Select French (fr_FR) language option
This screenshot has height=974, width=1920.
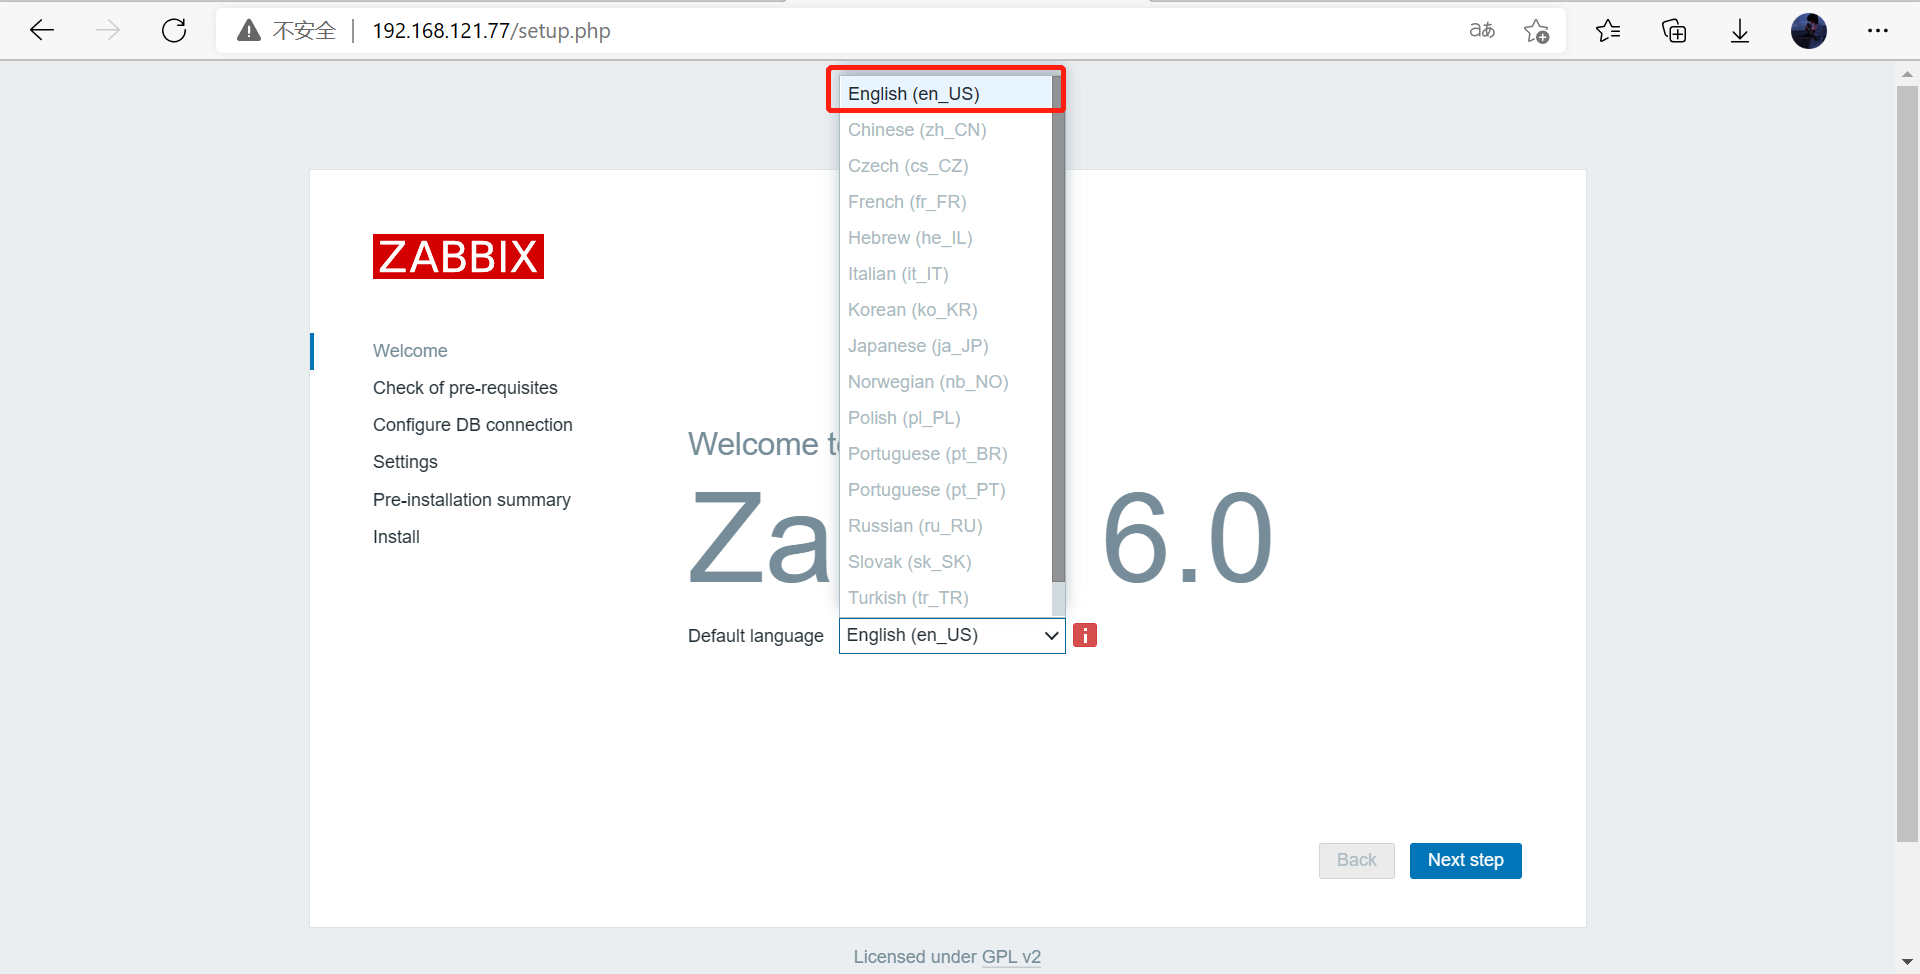pyautogui.click(x=946, y=202)
